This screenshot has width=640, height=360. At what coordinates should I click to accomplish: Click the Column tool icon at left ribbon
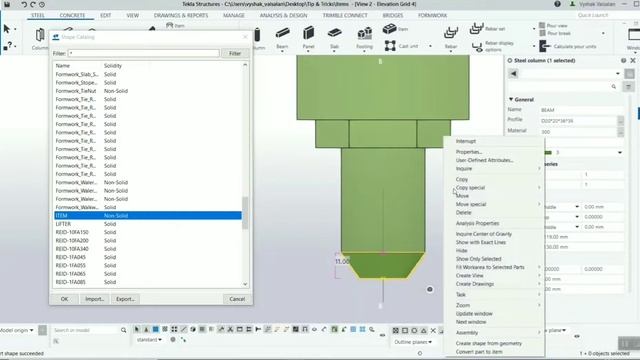[40, 35]
